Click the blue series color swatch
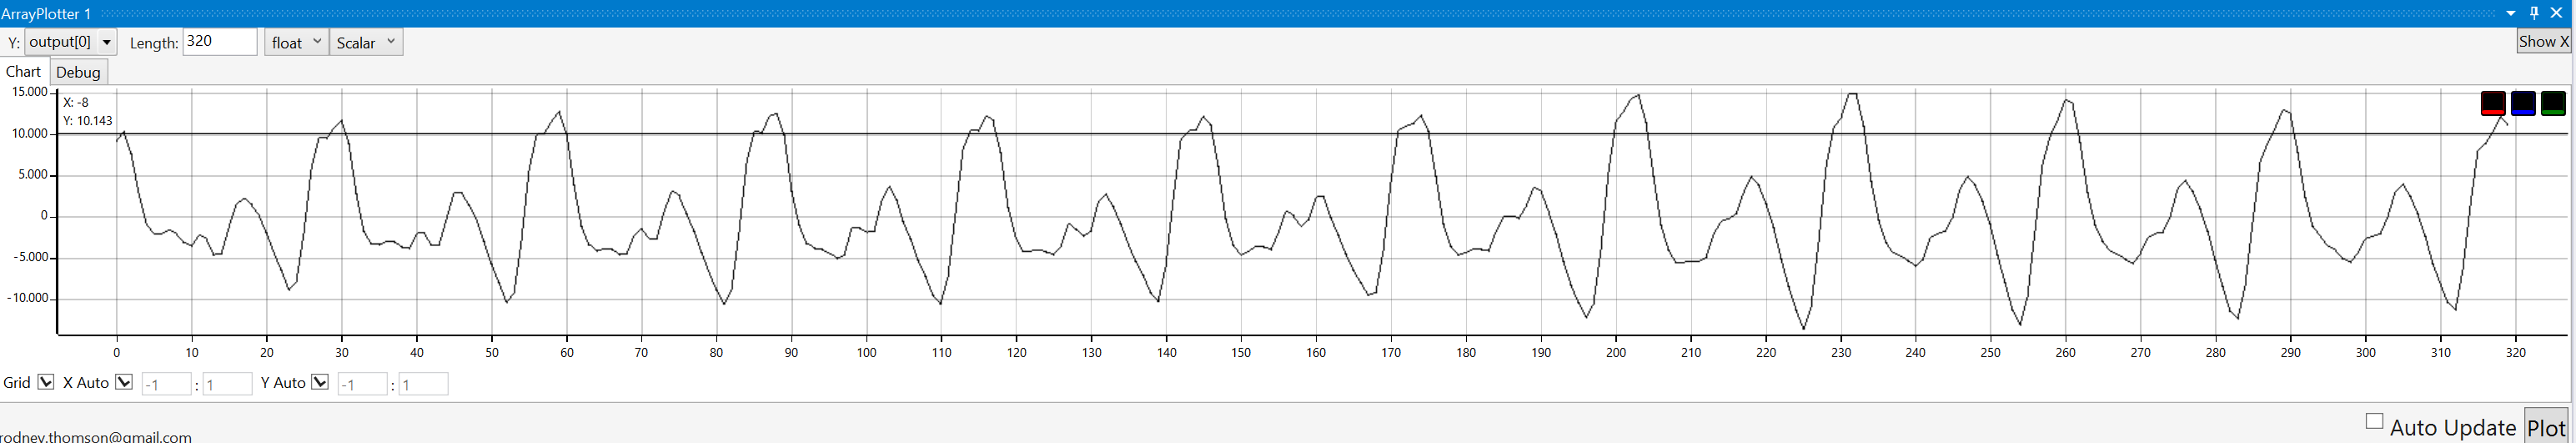This screenshot has width=2576, height=443. pos(2522,103)
